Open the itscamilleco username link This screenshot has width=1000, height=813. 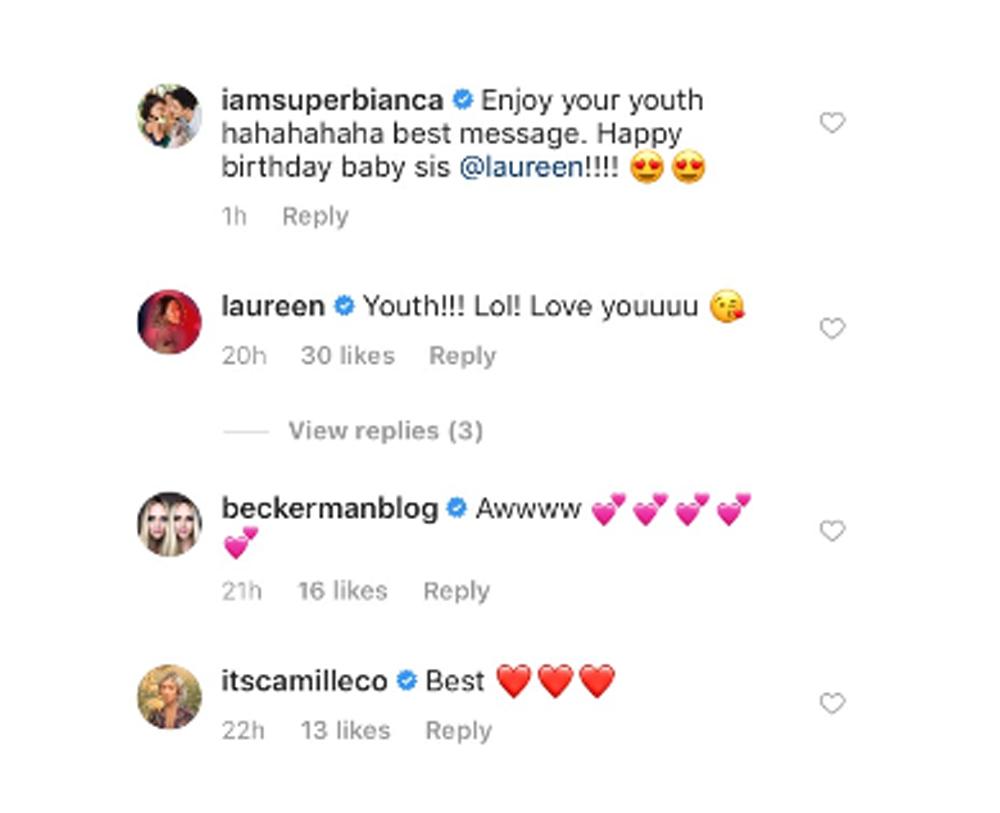[x=303, y=682]
